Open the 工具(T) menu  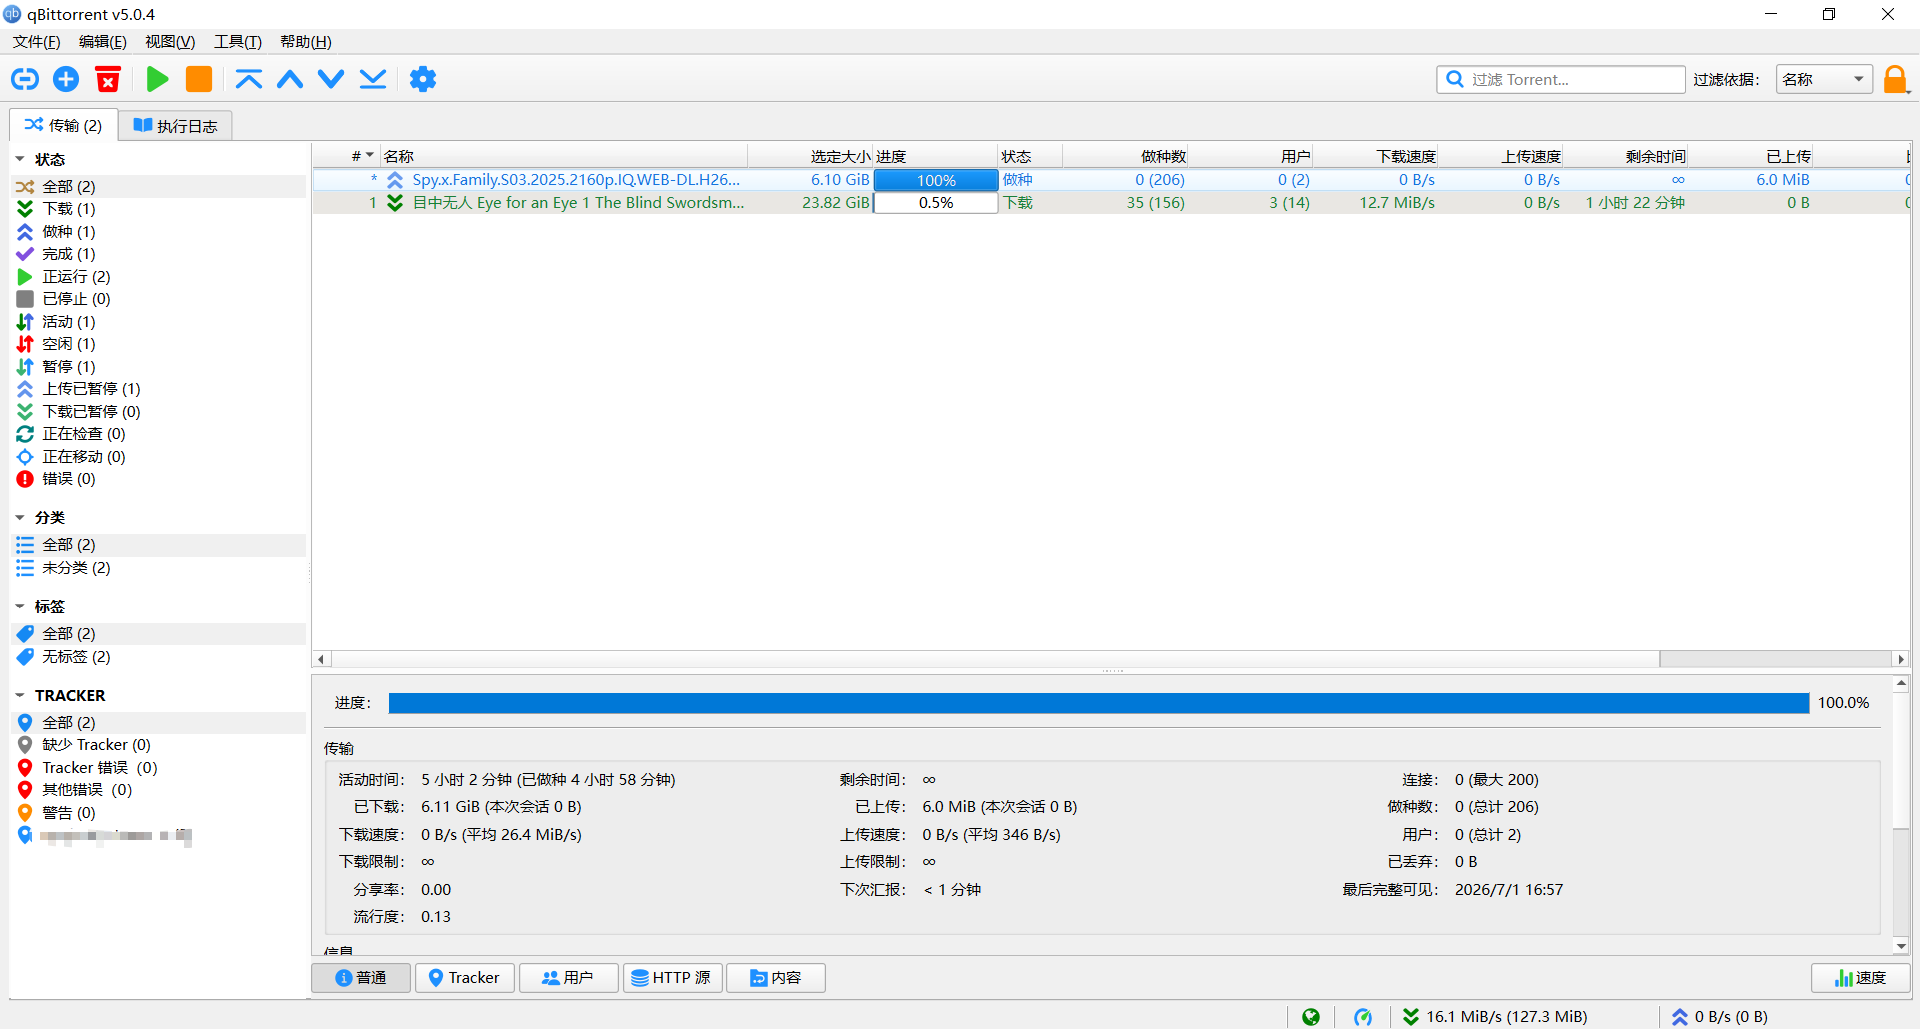coord(238,41)
